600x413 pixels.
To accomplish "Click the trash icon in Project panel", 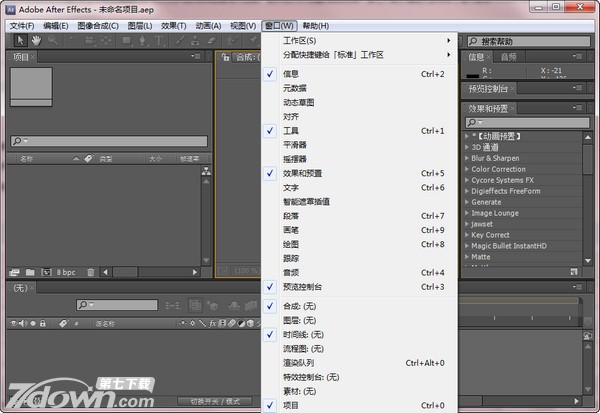I will 91,271.
